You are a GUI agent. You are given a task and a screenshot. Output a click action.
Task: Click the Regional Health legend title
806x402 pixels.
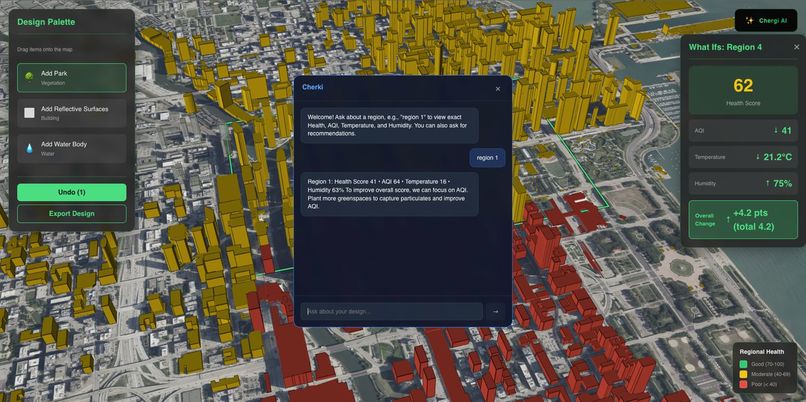pos(762,352)
